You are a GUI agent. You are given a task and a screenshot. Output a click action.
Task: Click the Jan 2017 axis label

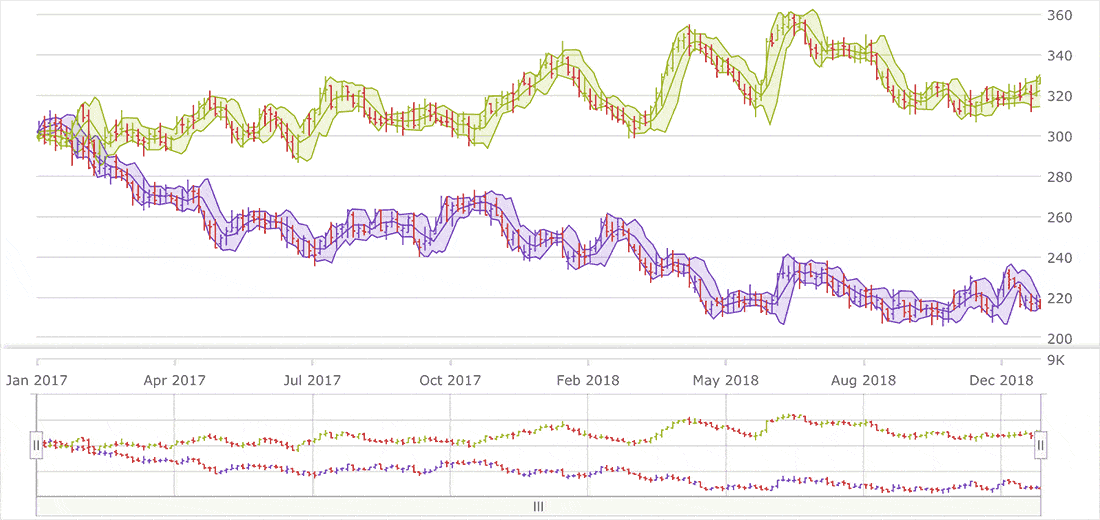click(x=37, y=380)
